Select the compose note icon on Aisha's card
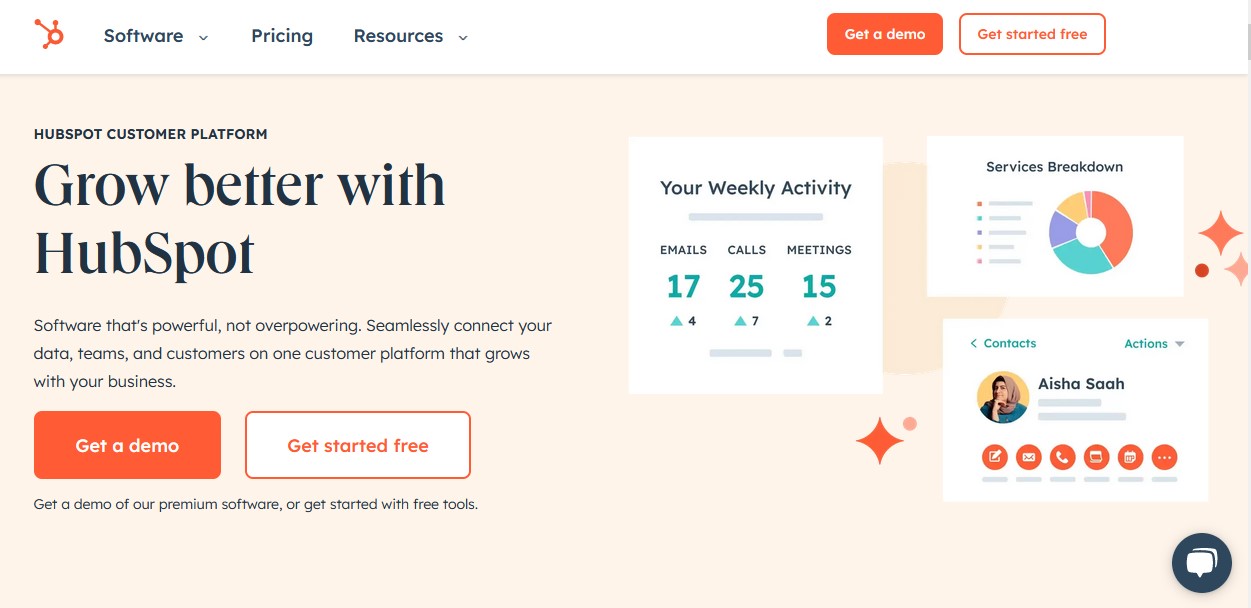This screenshot has height=608, width=1251. (995, 457)
